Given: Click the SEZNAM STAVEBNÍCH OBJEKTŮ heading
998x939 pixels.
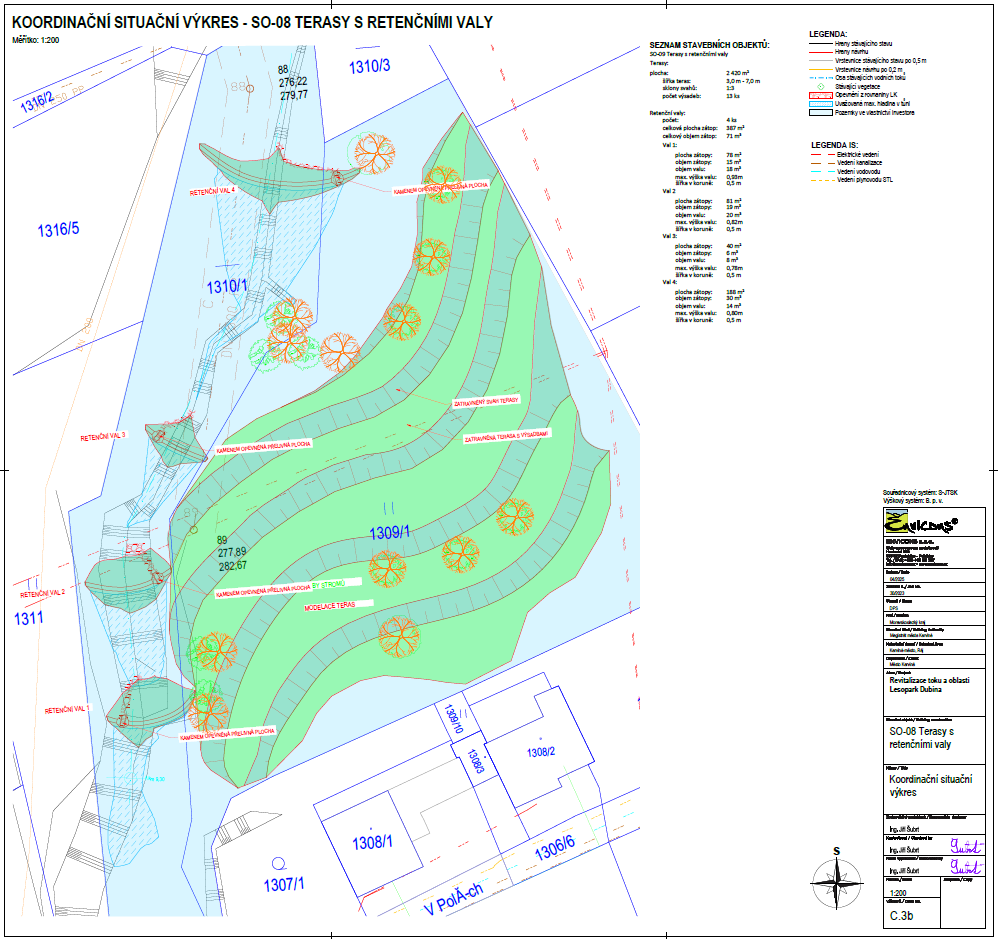Looking at the screenshot, I should [x=709, y=46].
